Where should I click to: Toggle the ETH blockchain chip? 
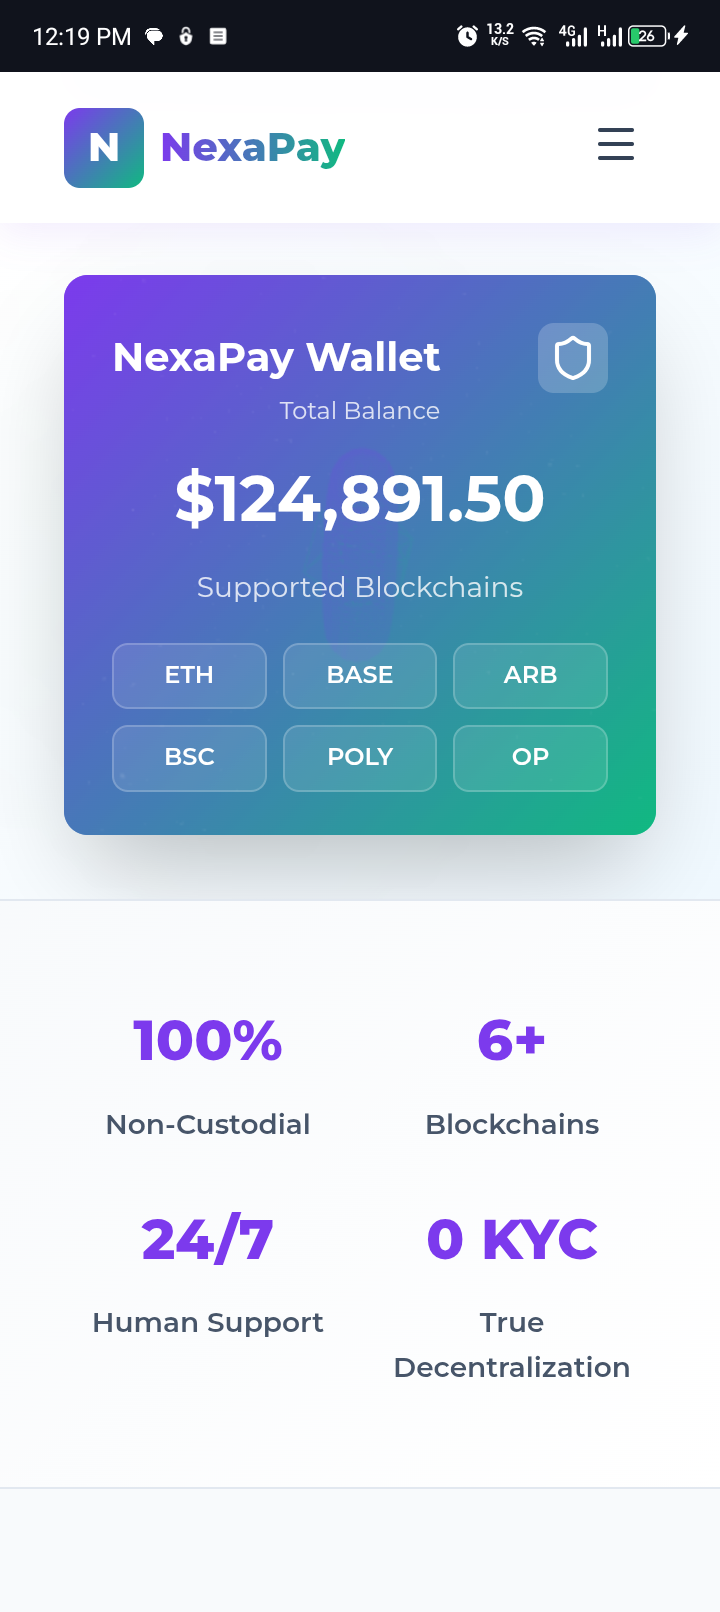pyautogui.click(x=189, y=675)
